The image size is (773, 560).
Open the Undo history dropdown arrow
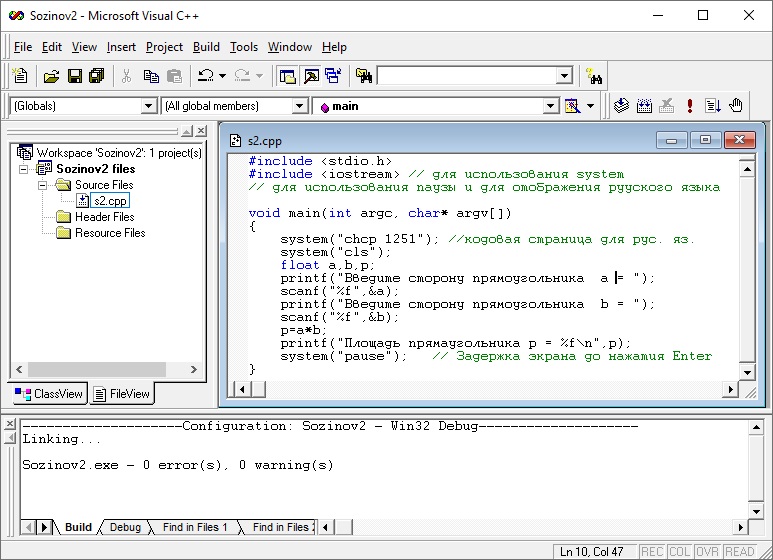click(x=222, y=76)
